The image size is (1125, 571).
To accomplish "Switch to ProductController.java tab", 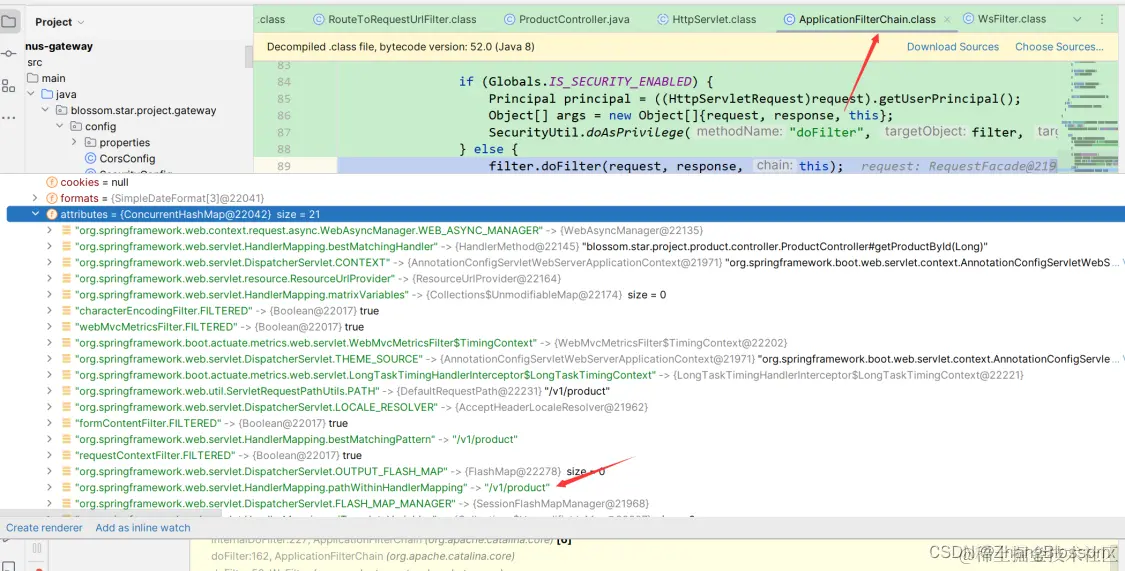I will pos(567,19).
